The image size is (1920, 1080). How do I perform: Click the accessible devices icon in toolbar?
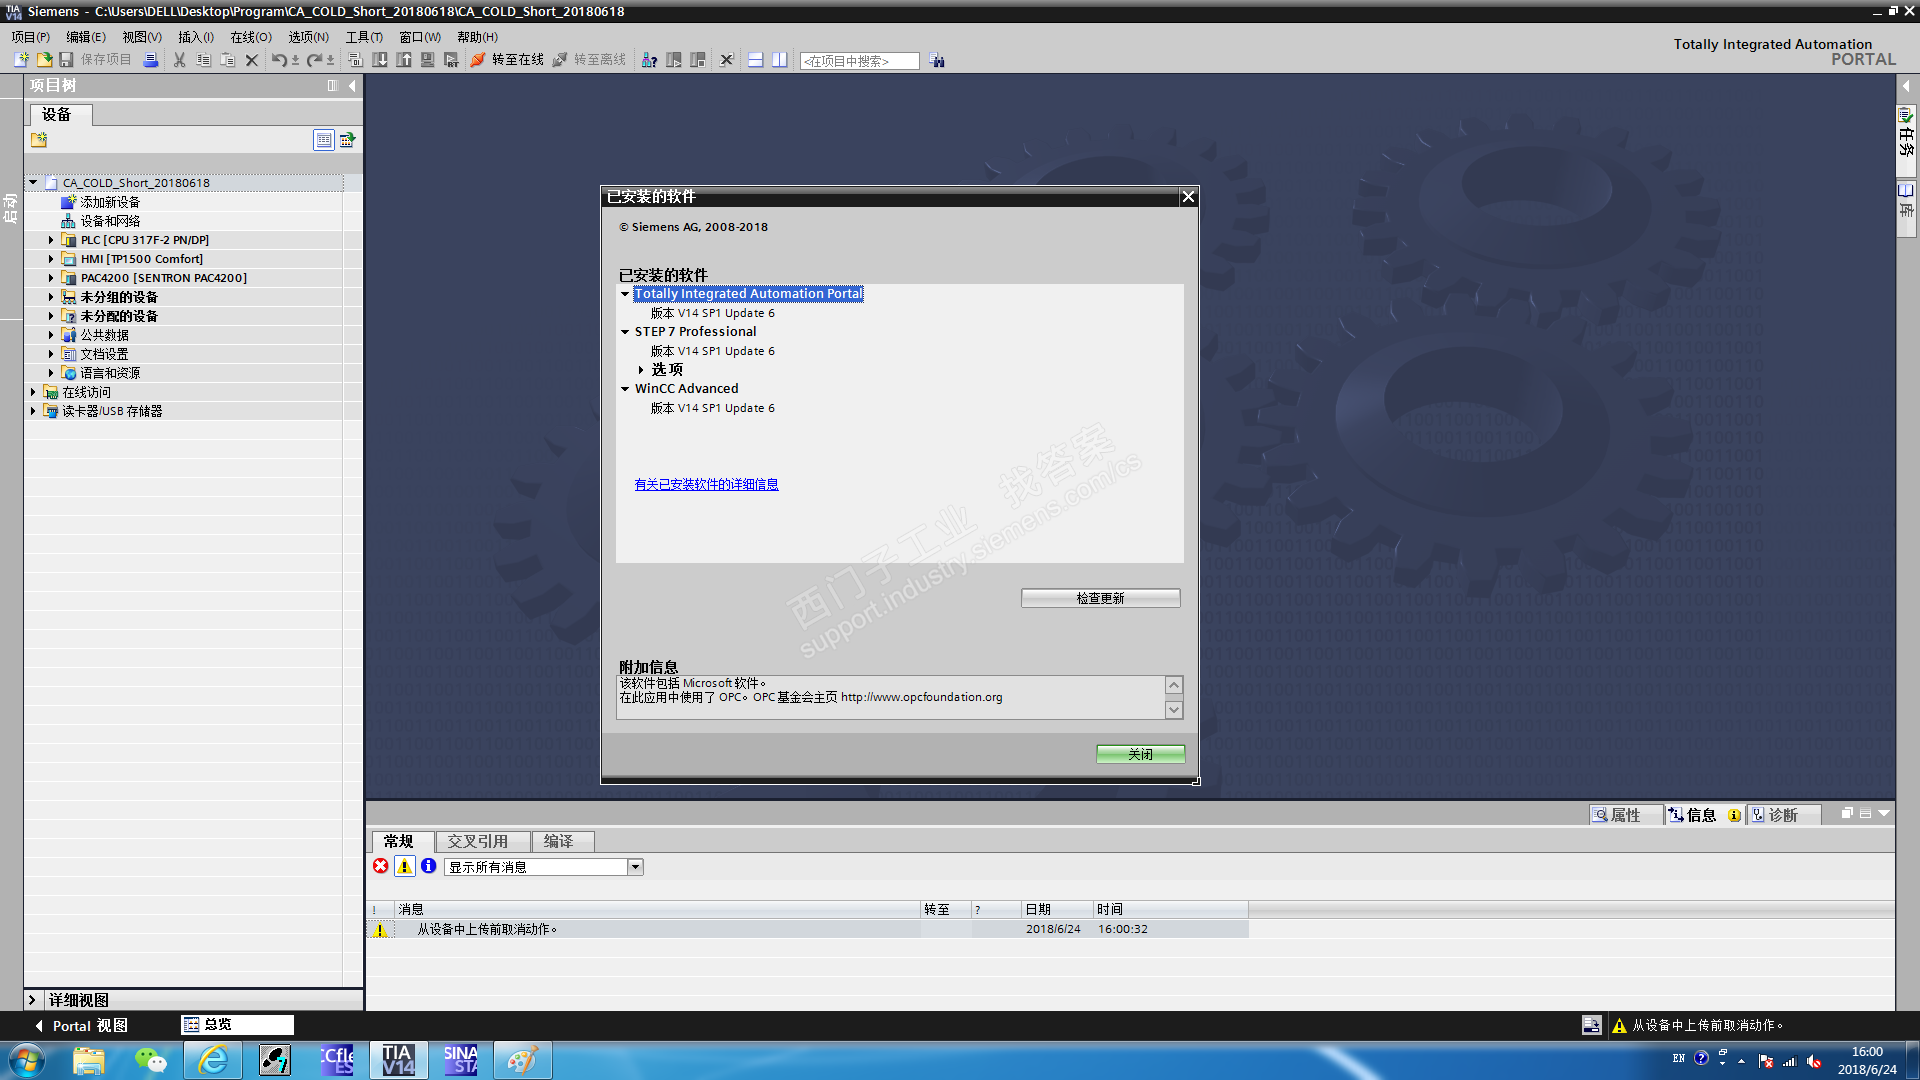click(649, 60)
